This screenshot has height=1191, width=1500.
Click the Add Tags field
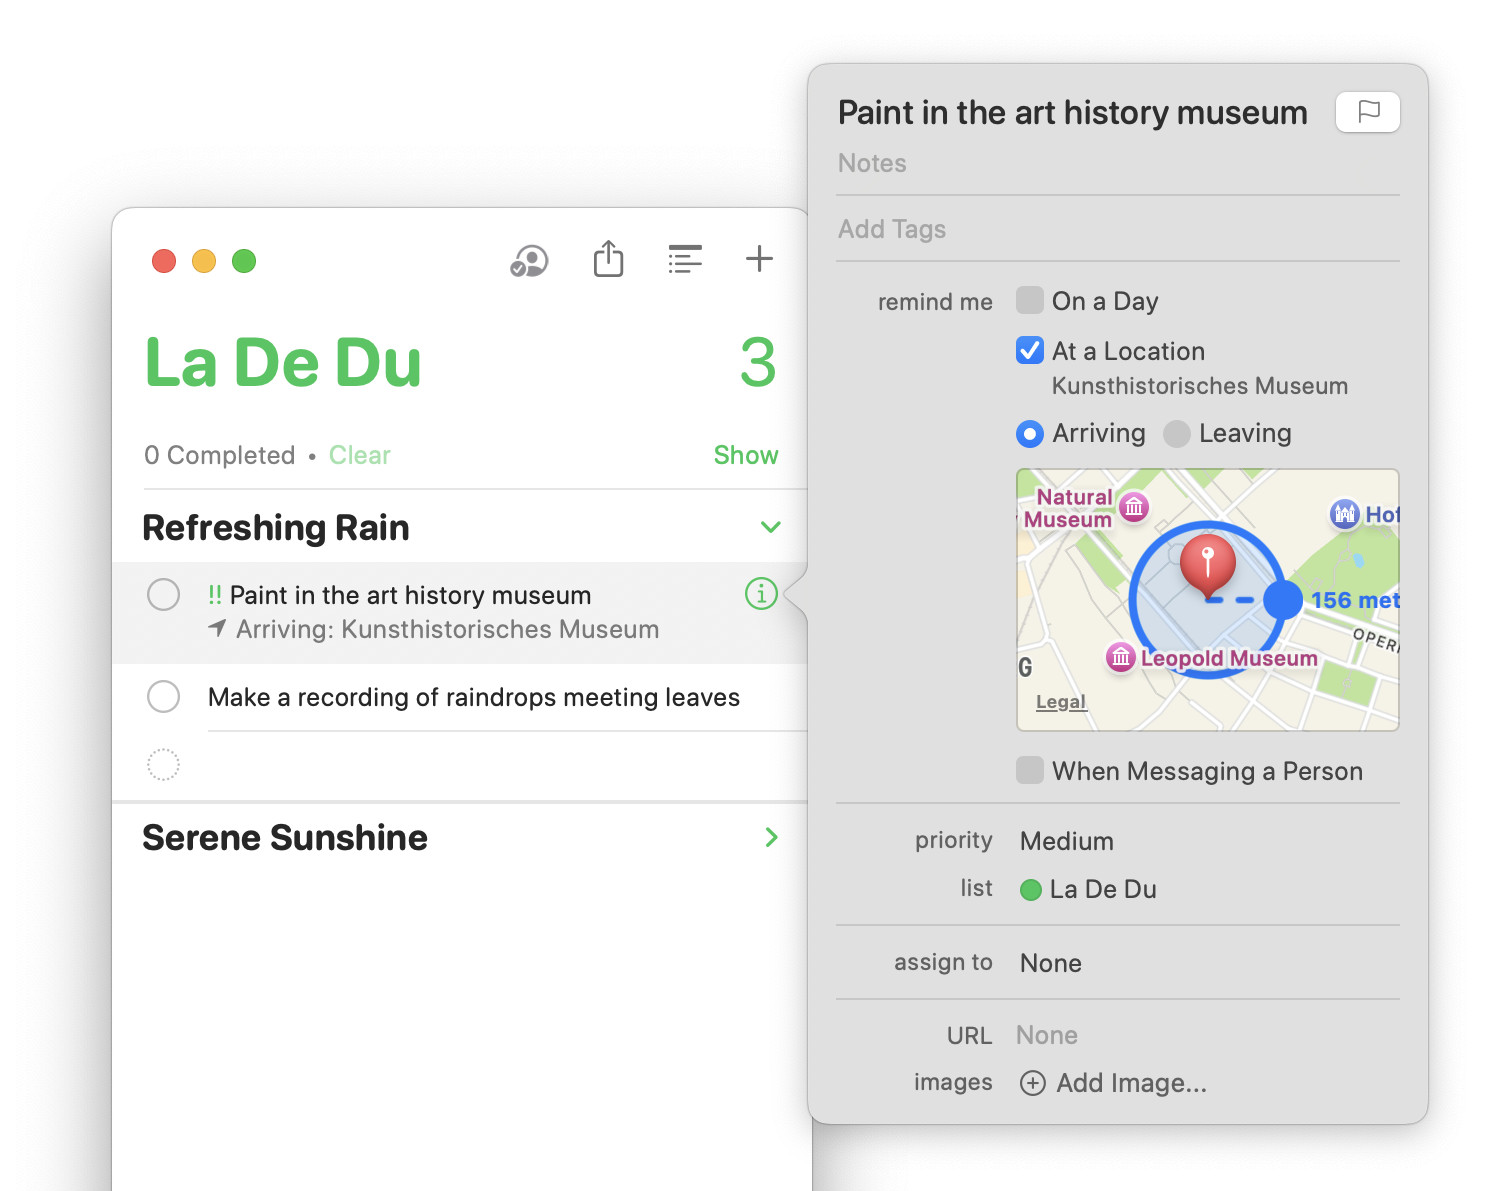click(x=1117, y=229)
